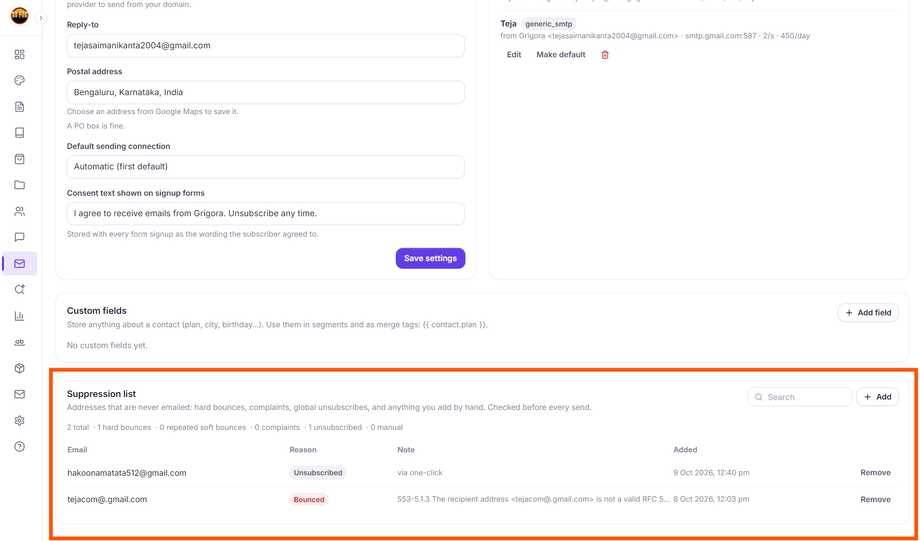Open the settings gear icon in sidebar
Screen dimensions: 920x541
(x=19, y=420)
